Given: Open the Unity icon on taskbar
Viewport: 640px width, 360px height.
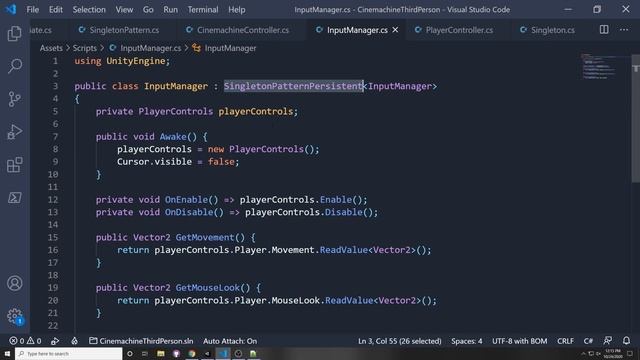Looking at the screenshot, I should click(207, 353).
